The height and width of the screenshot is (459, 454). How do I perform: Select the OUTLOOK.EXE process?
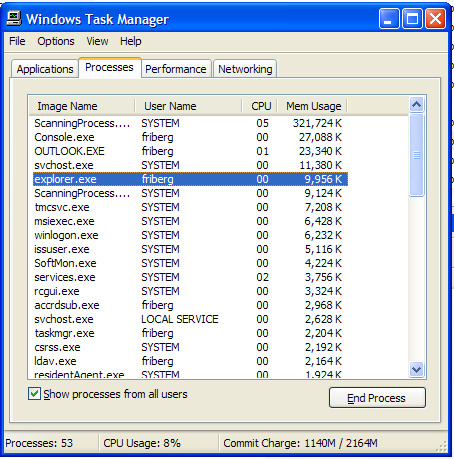(x=190, y=151)
